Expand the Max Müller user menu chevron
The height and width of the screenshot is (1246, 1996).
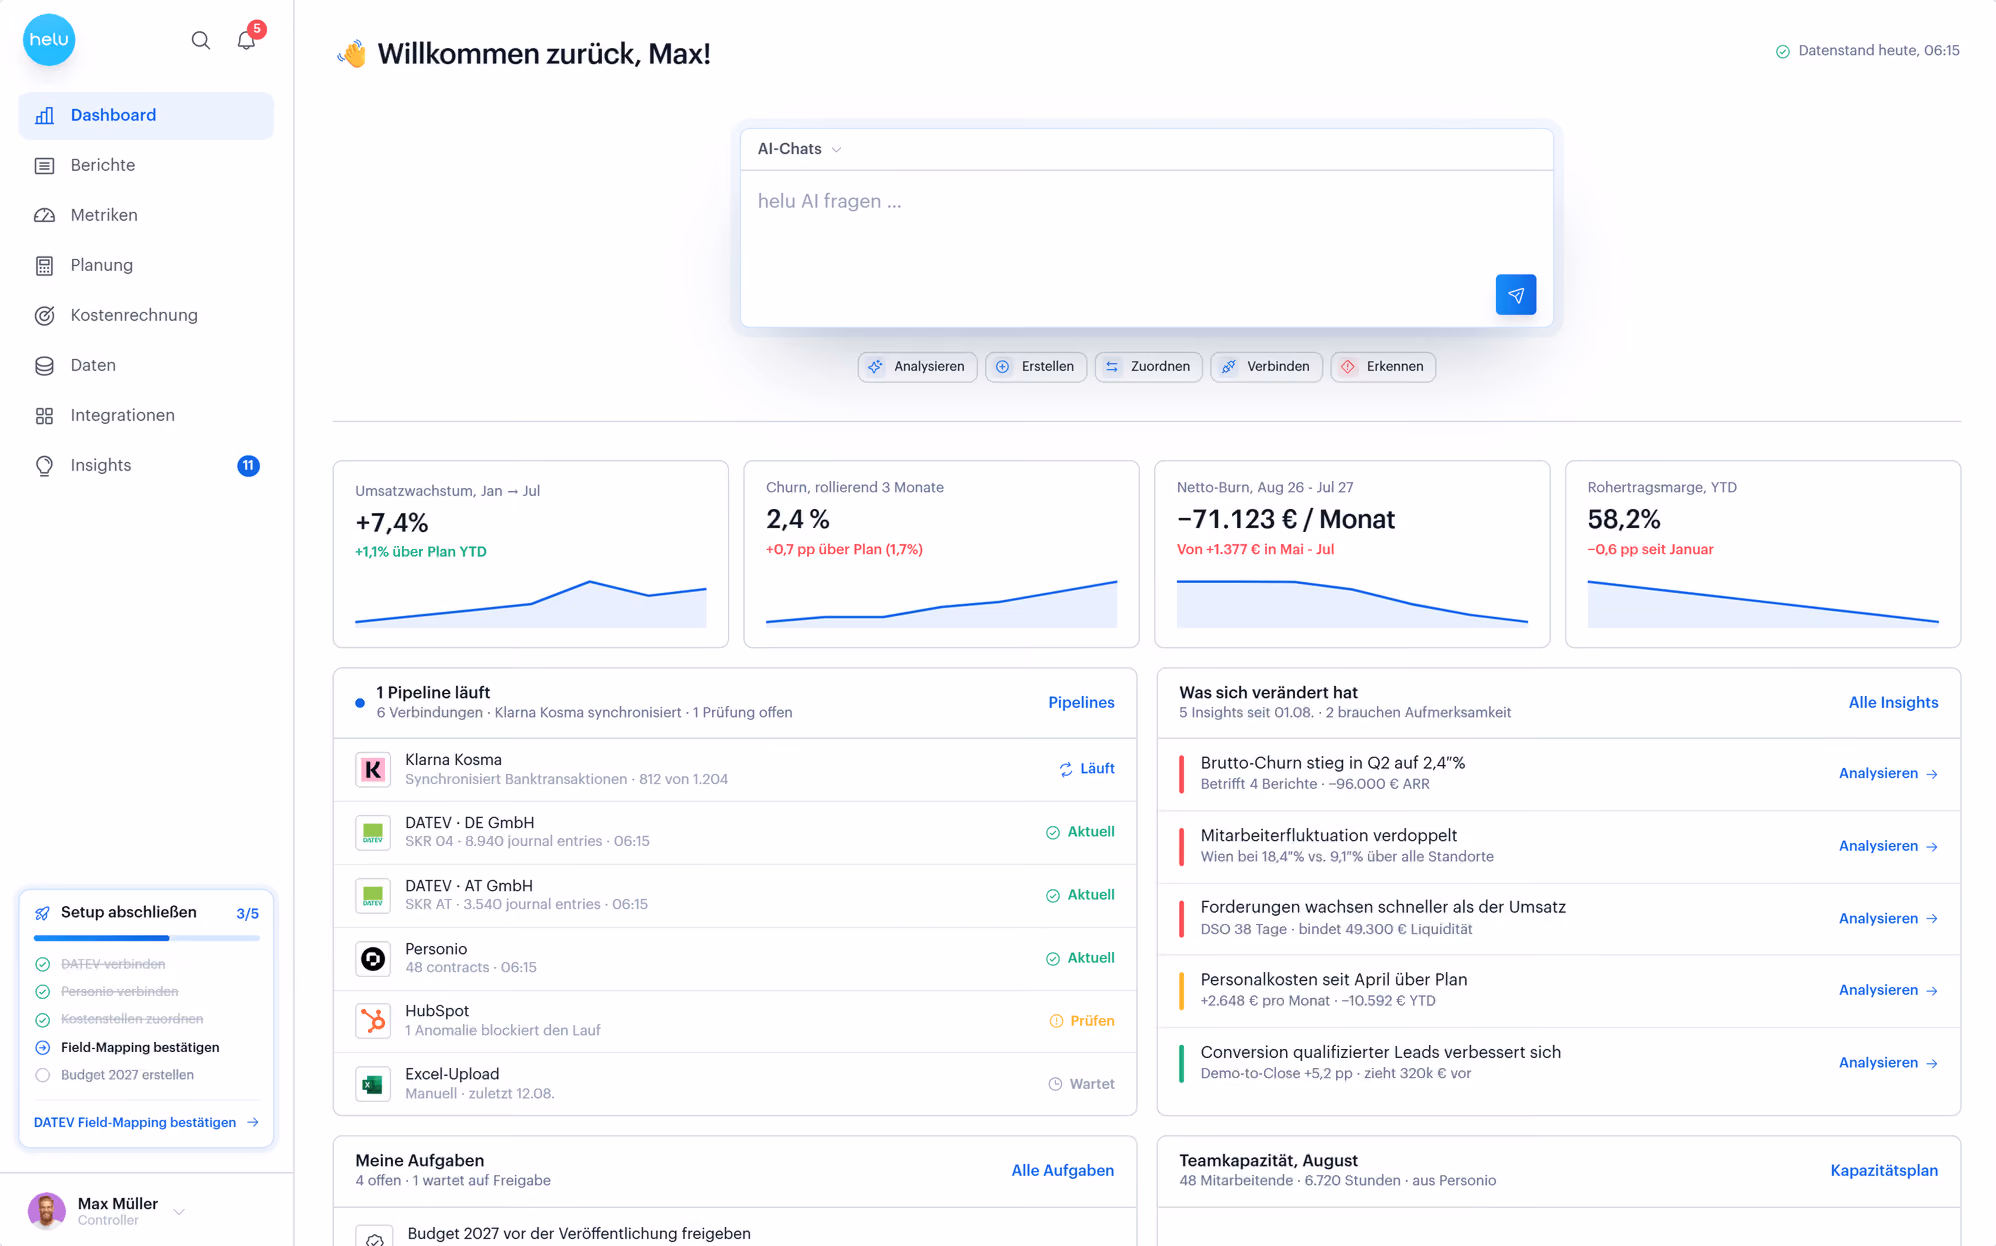[179, 1211]
